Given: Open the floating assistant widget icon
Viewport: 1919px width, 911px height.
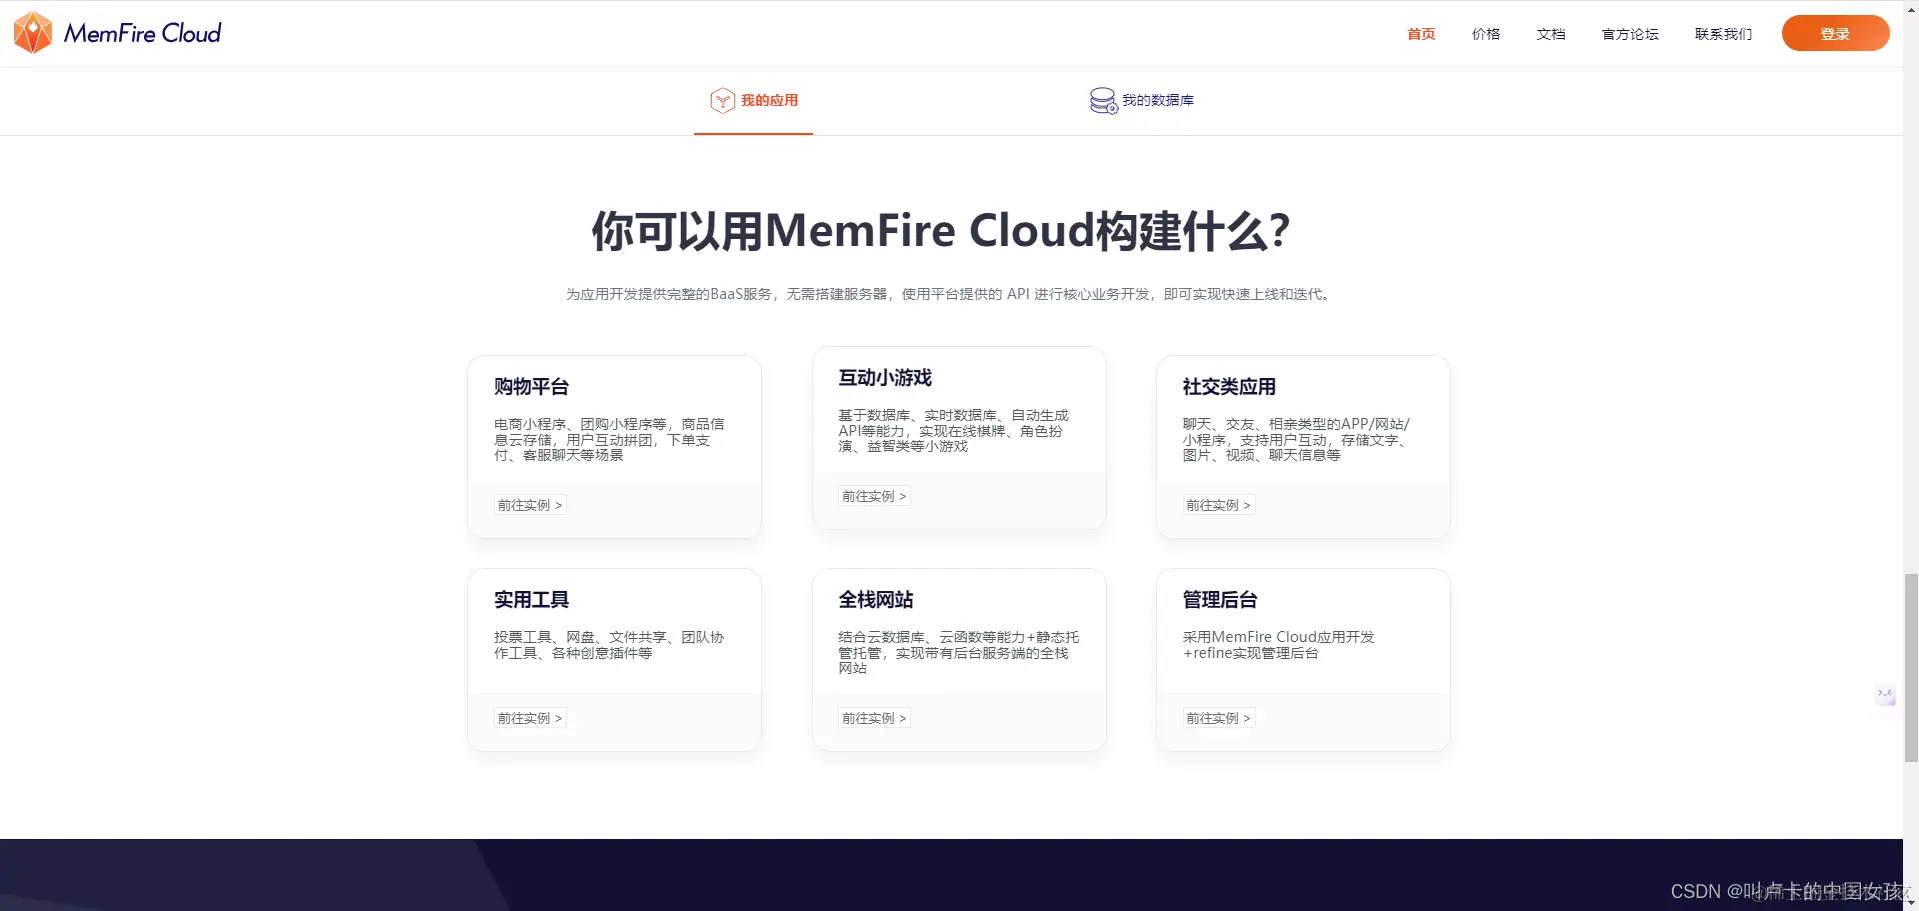Looking at the screenshot, I should (1885, 695).
